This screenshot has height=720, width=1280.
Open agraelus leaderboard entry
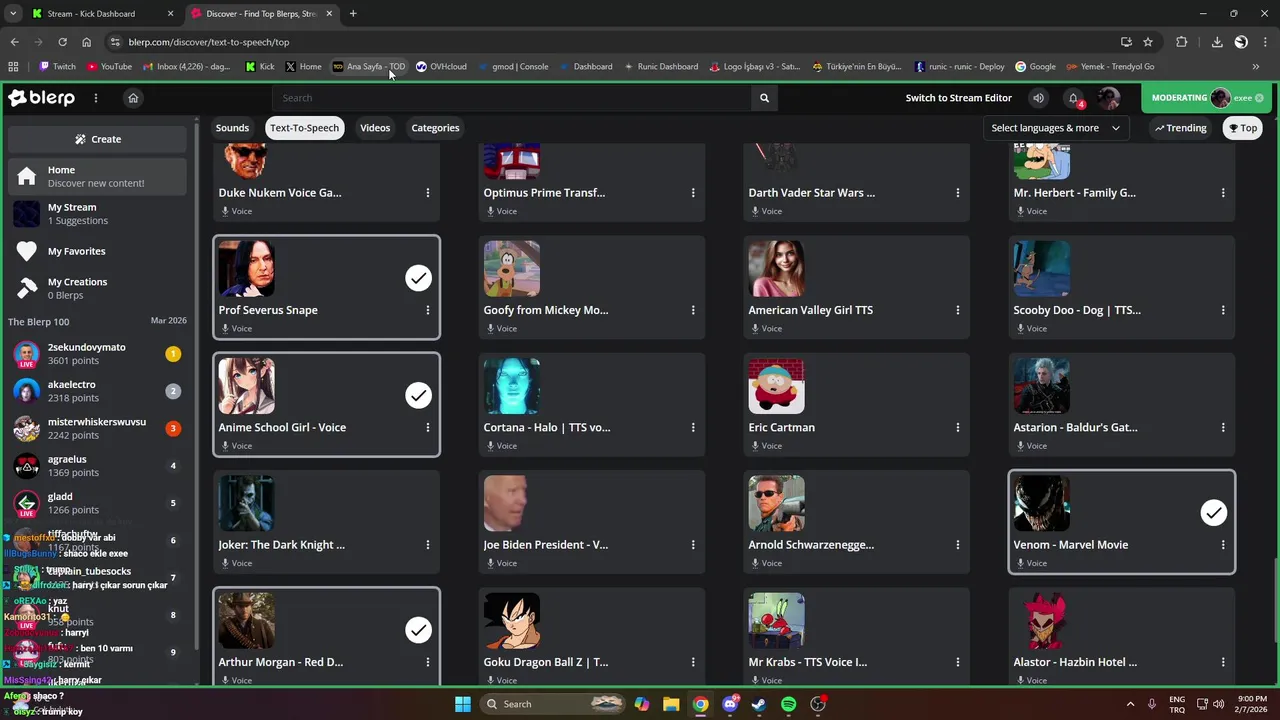point(97,466)
